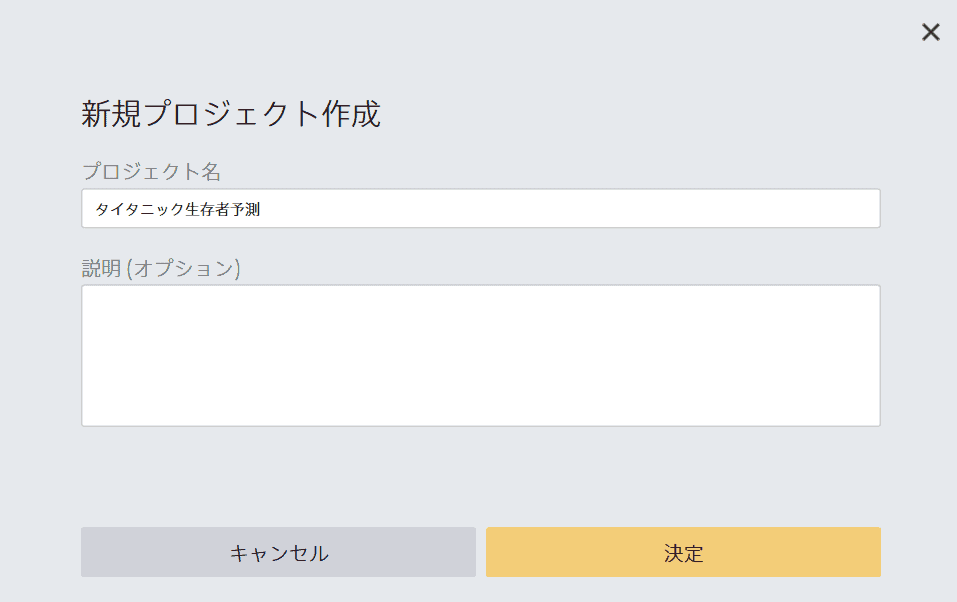Click the empty description box
Image resolution: width=957 pixels, height=602 pixels.
(x=480, y=355)
